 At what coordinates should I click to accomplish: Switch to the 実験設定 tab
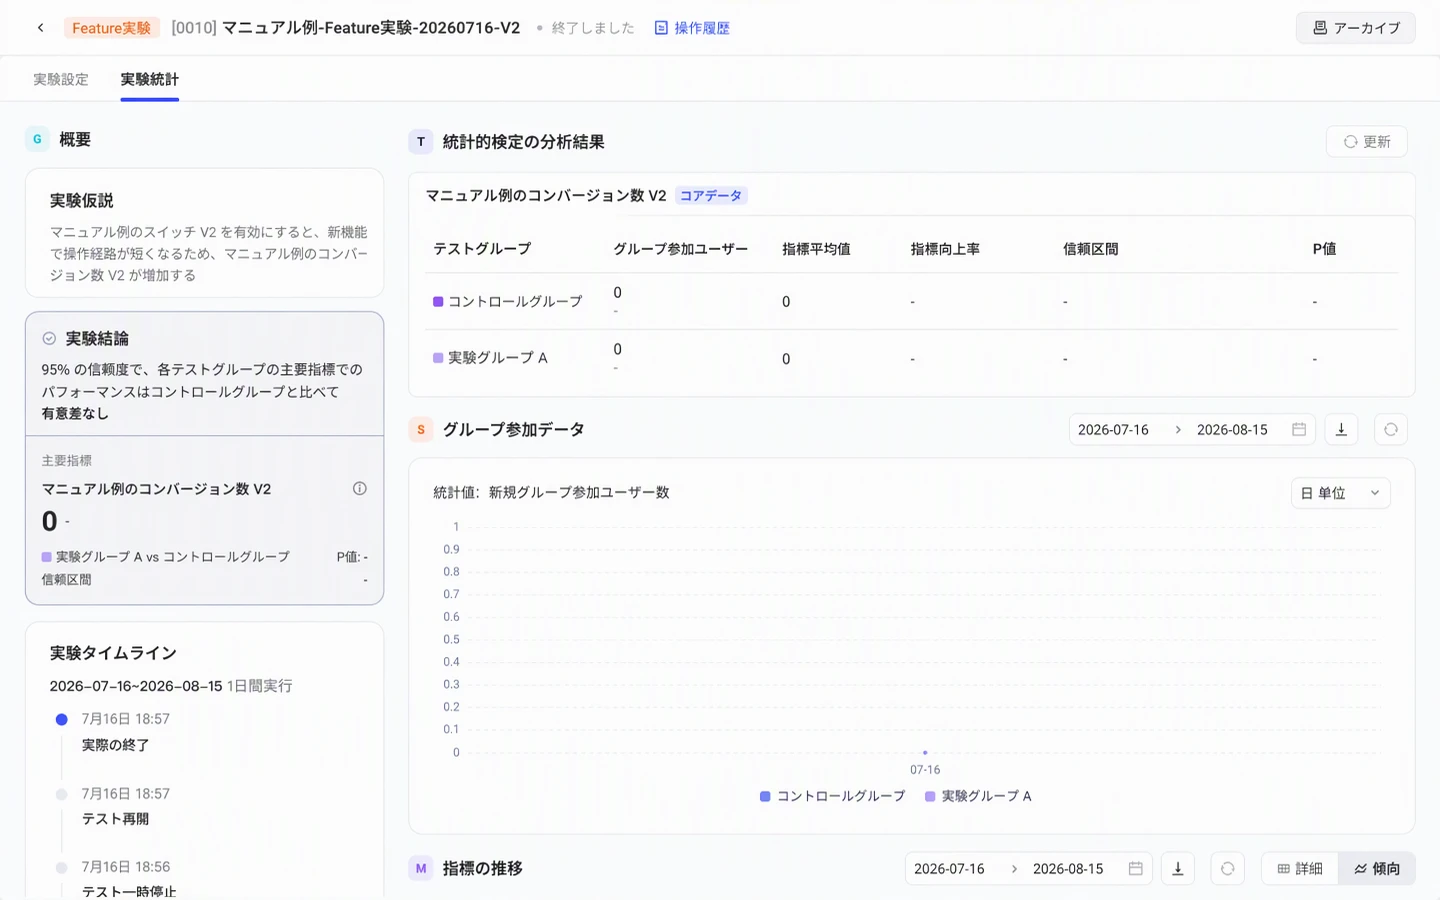(x=61, y=79)
